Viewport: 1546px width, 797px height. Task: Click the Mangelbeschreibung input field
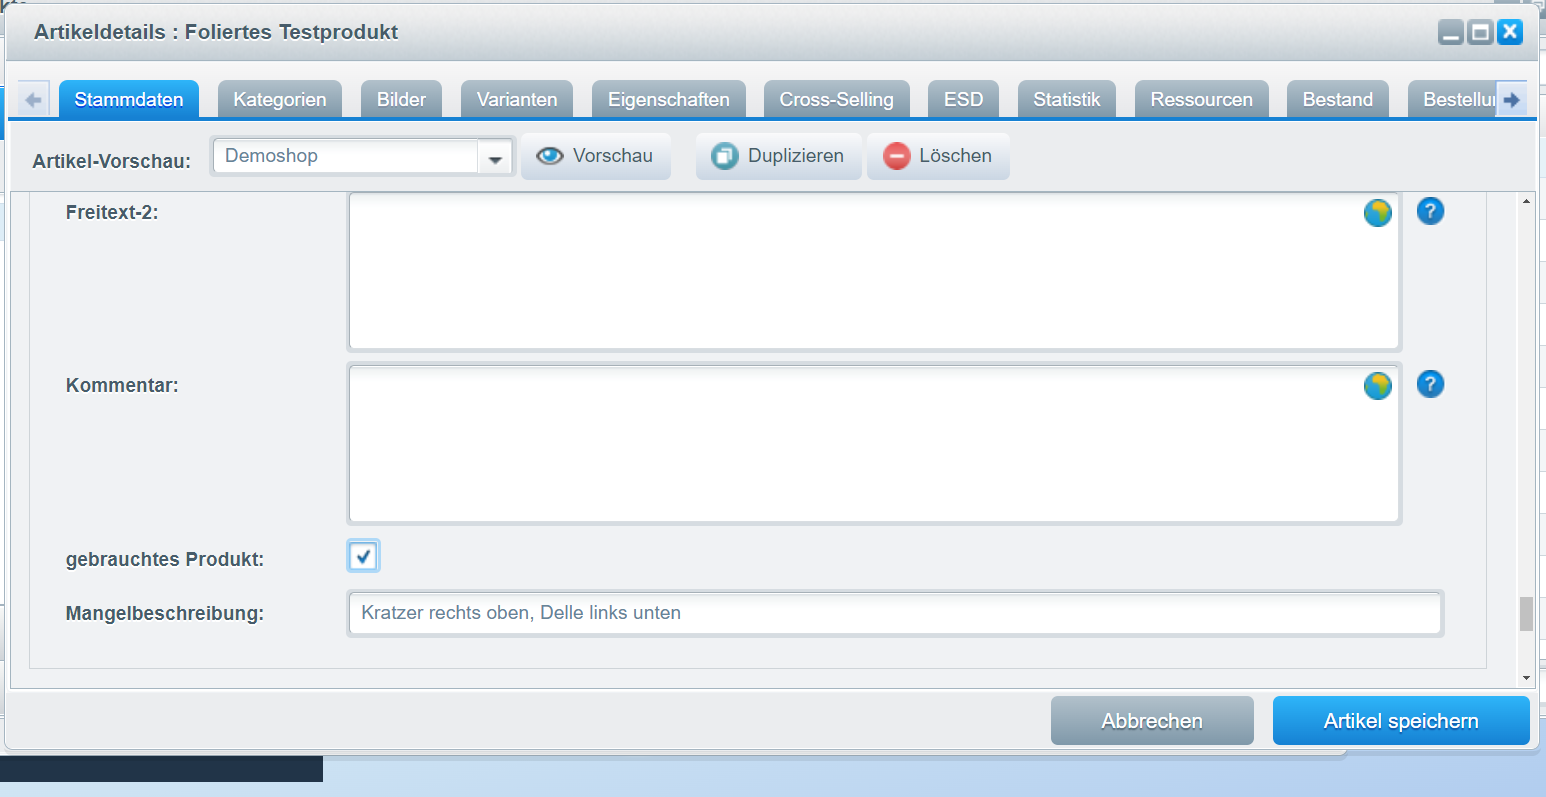click(x=895, y=613)
